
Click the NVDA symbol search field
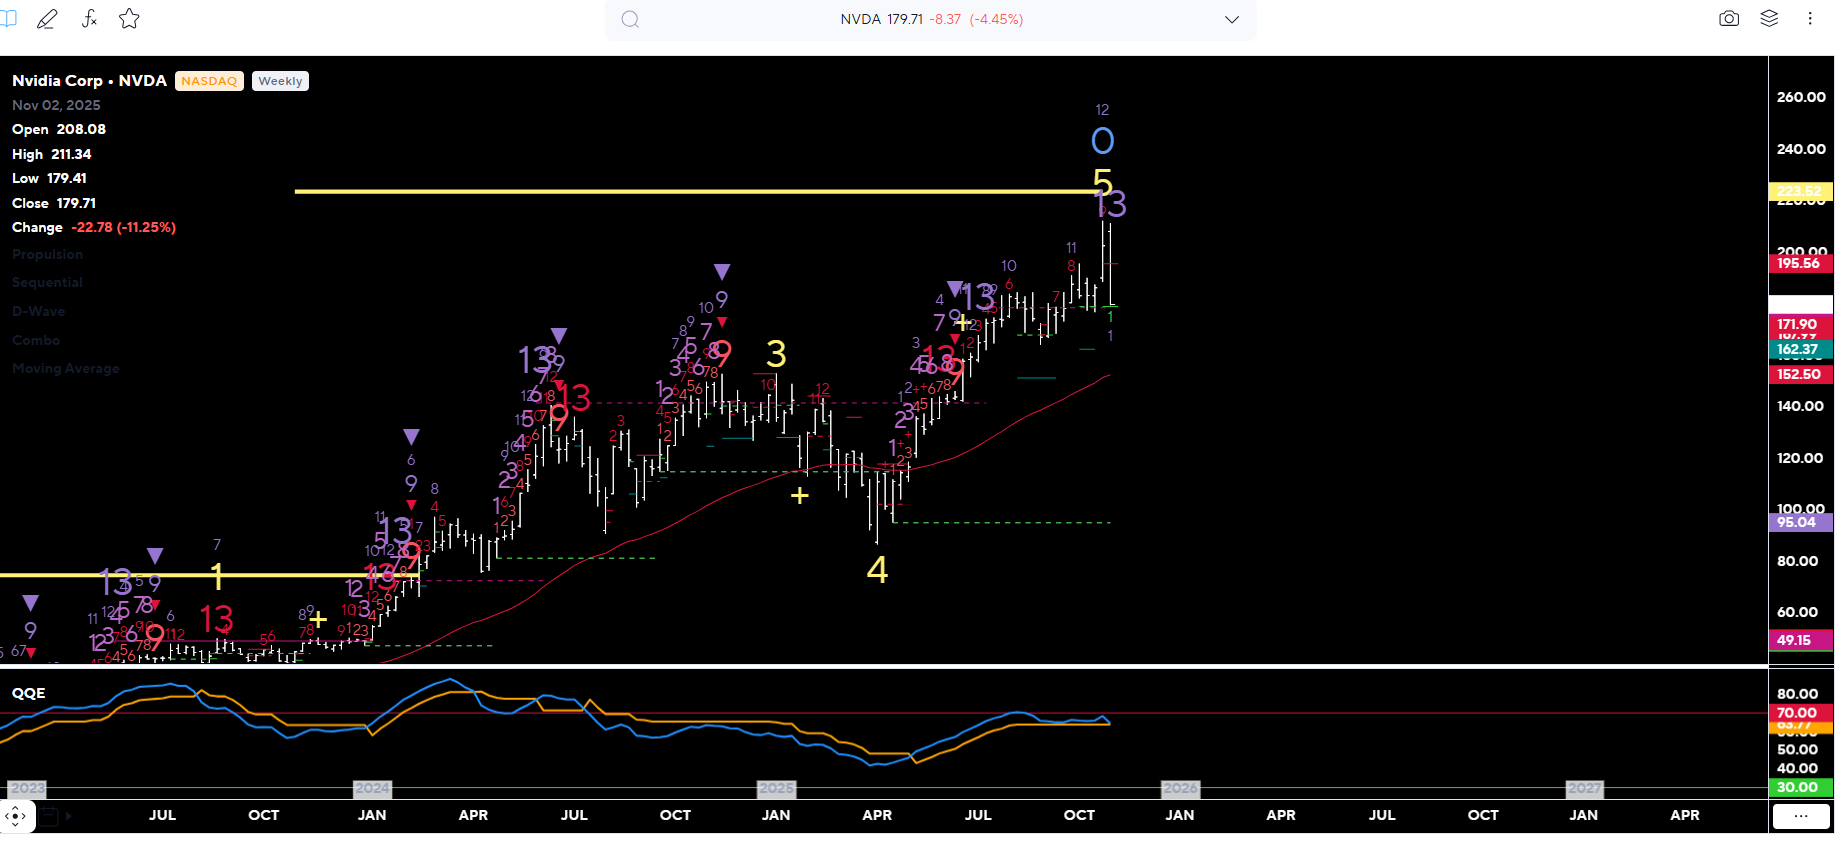click(930, 20)
